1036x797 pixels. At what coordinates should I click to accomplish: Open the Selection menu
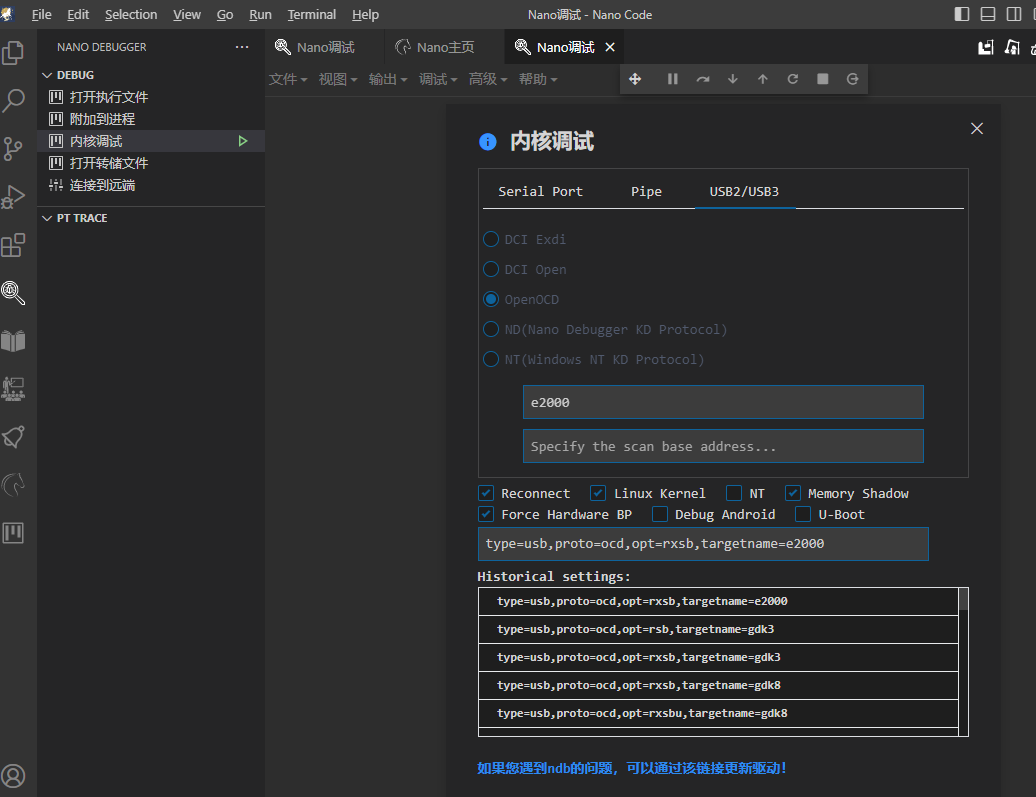click(x=131, y=15)
